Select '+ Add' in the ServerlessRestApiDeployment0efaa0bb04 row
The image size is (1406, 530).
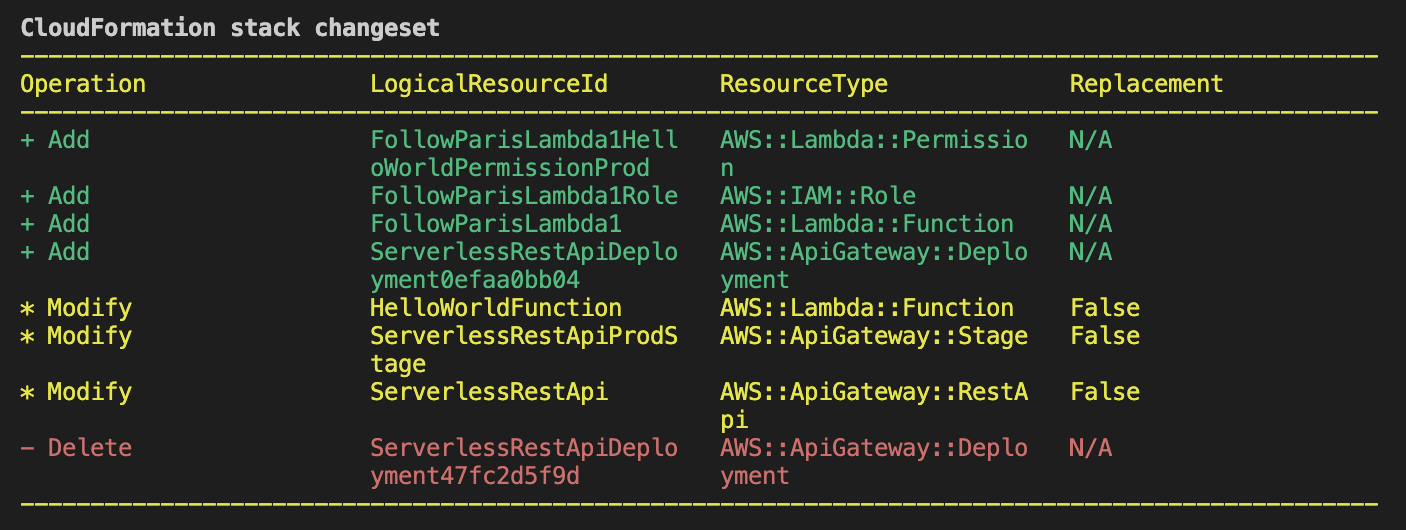(55, 252)
